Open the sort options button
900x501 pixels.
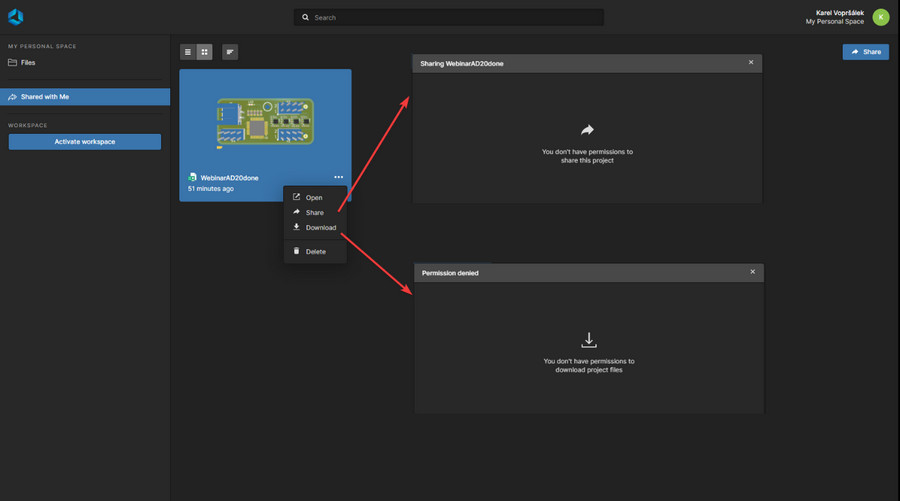tap(230, 52)
